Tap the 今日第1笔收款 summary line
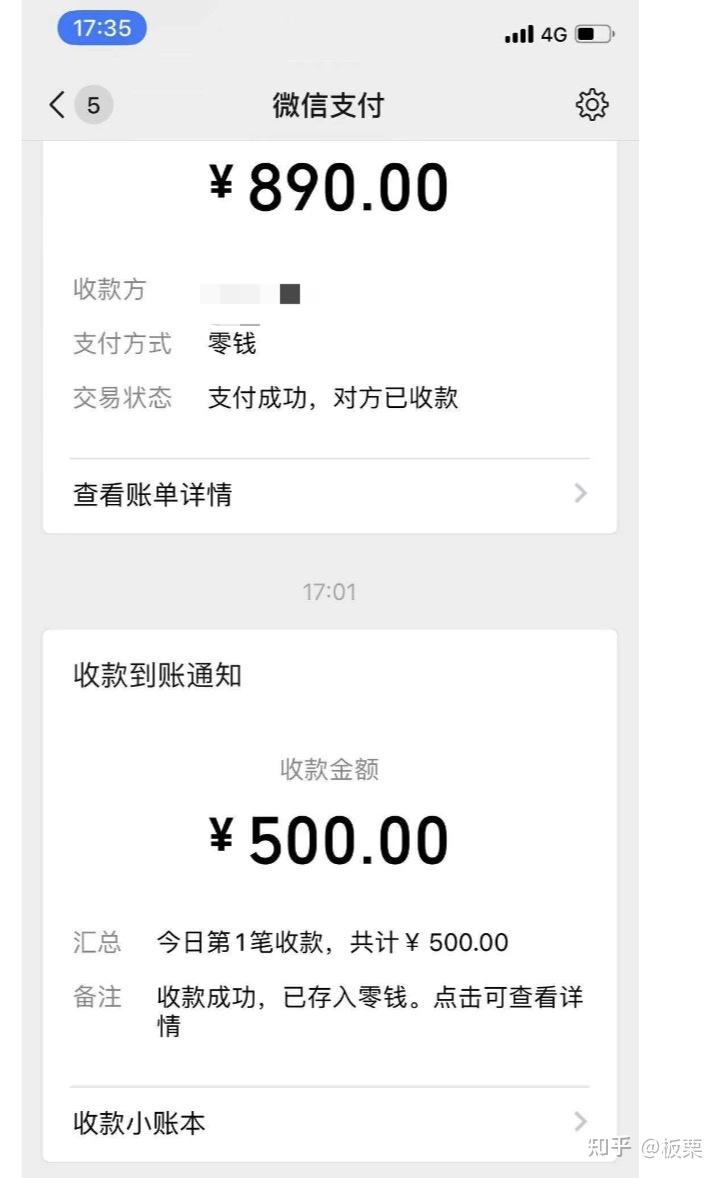This screenshot has width=720, height=1178. coord(332,942)
